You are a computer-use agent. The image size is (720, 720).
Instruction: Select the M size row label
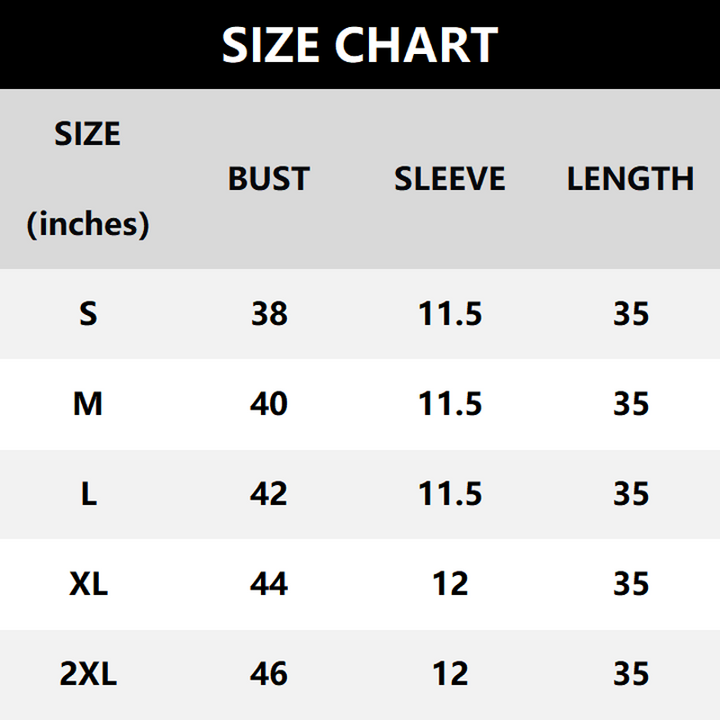(x=88, y=404)
